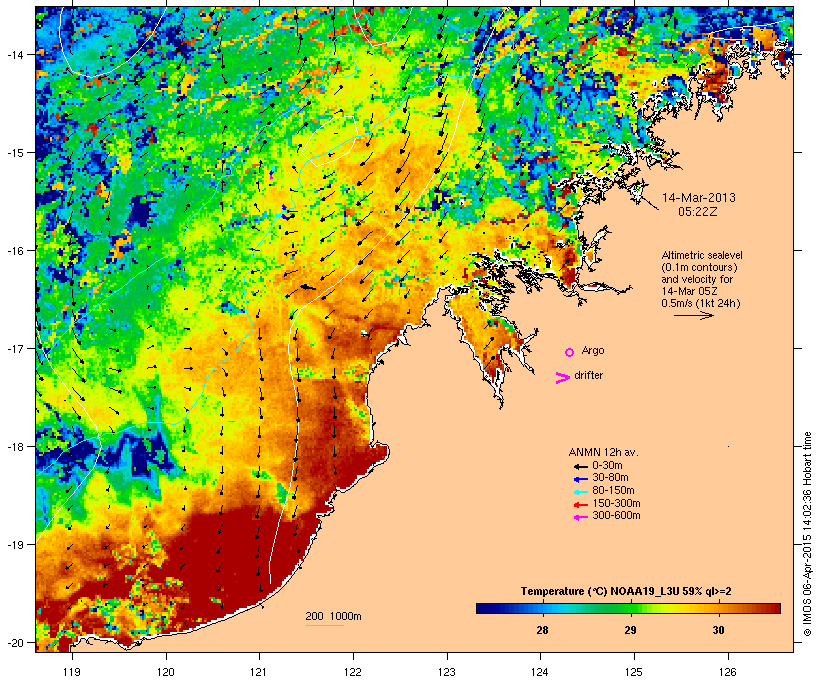Click the Altimetric sealevel text
820x680 pixels.
[702, 255]
